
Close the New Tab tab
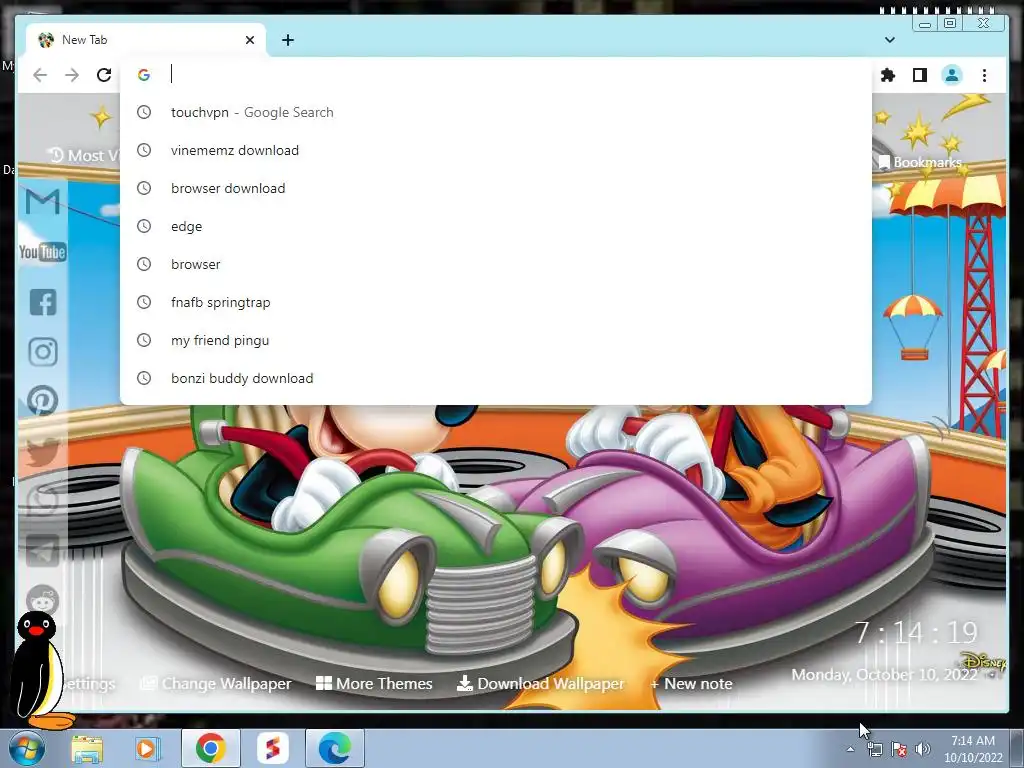249,40
